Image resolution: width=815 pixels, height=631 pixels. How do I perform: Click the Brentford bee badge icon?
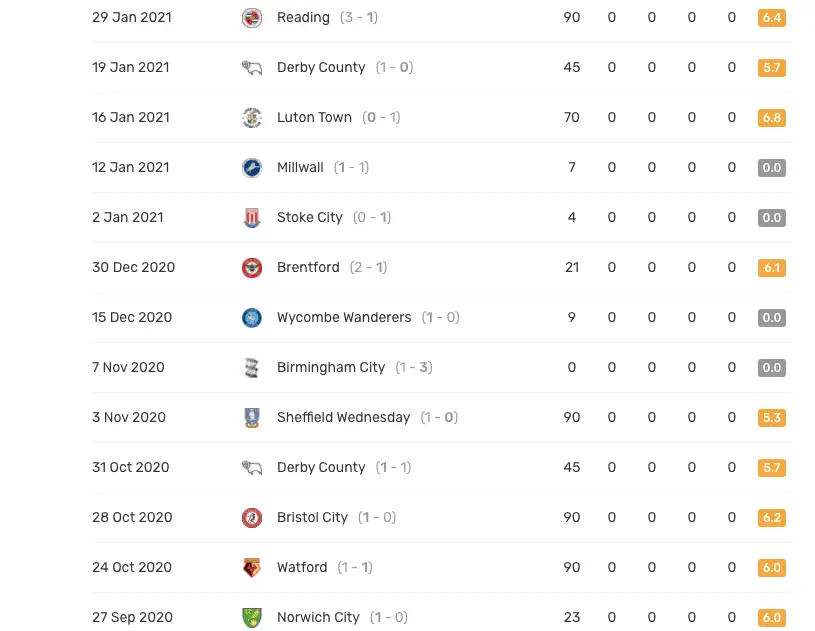252,268
